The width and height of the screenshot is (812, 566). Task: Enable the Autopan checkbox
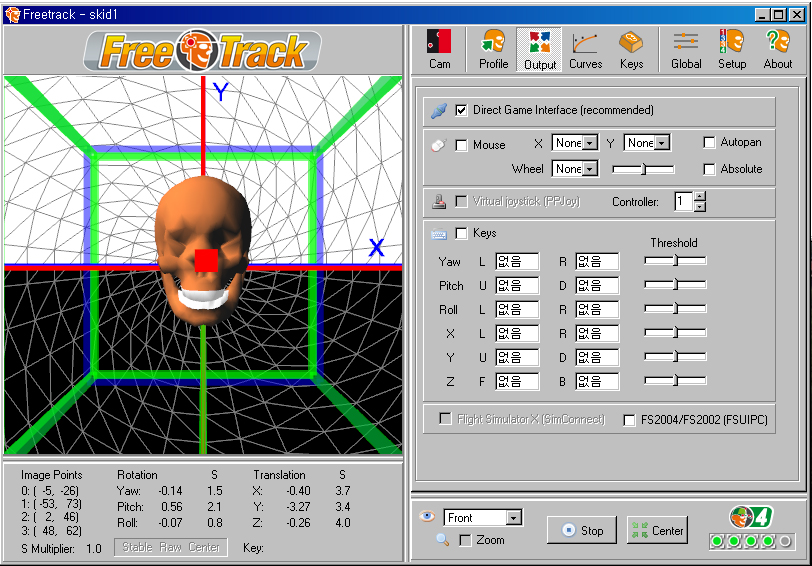pyautogui.click(x=709, y=143)
